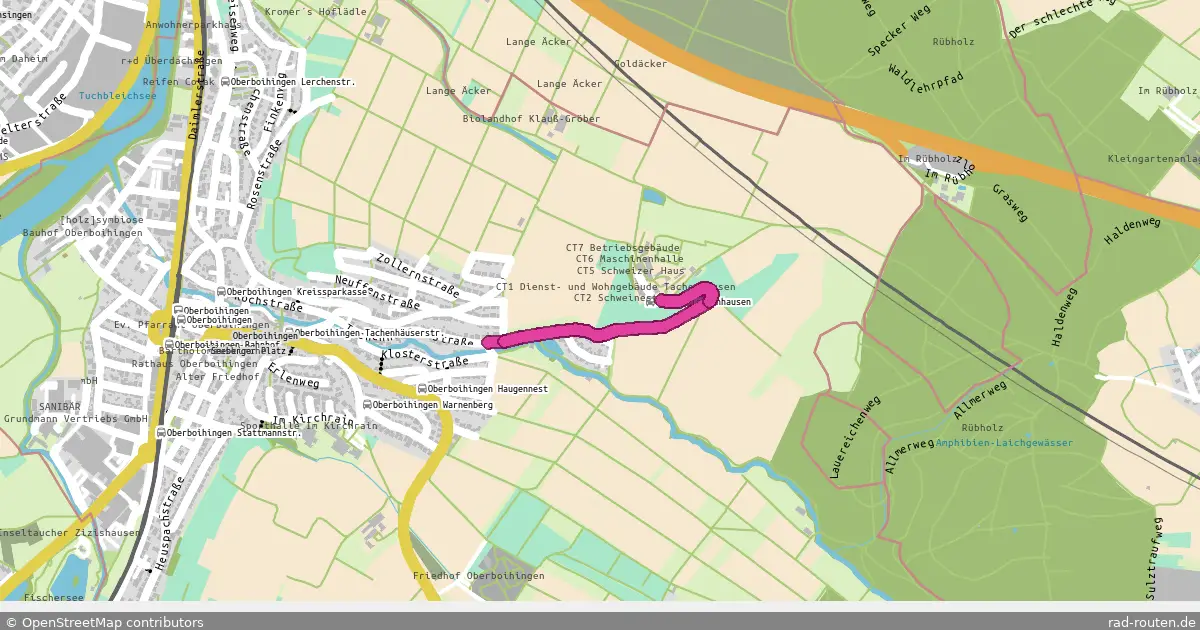Click the OpenStreetMap contributors attribution

pos(103,622)
